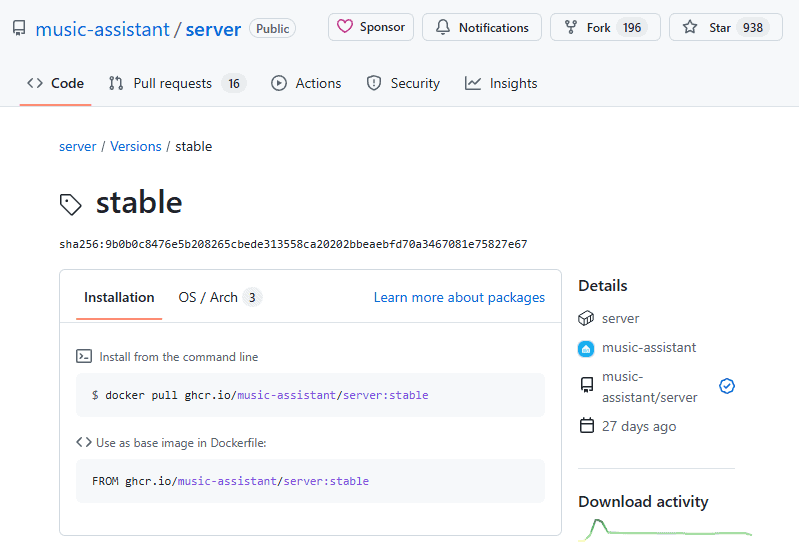Click the verified checkmark badge near music-assistant/server
The width and height of the screenshot is (799, 547).
pos(727,386)
